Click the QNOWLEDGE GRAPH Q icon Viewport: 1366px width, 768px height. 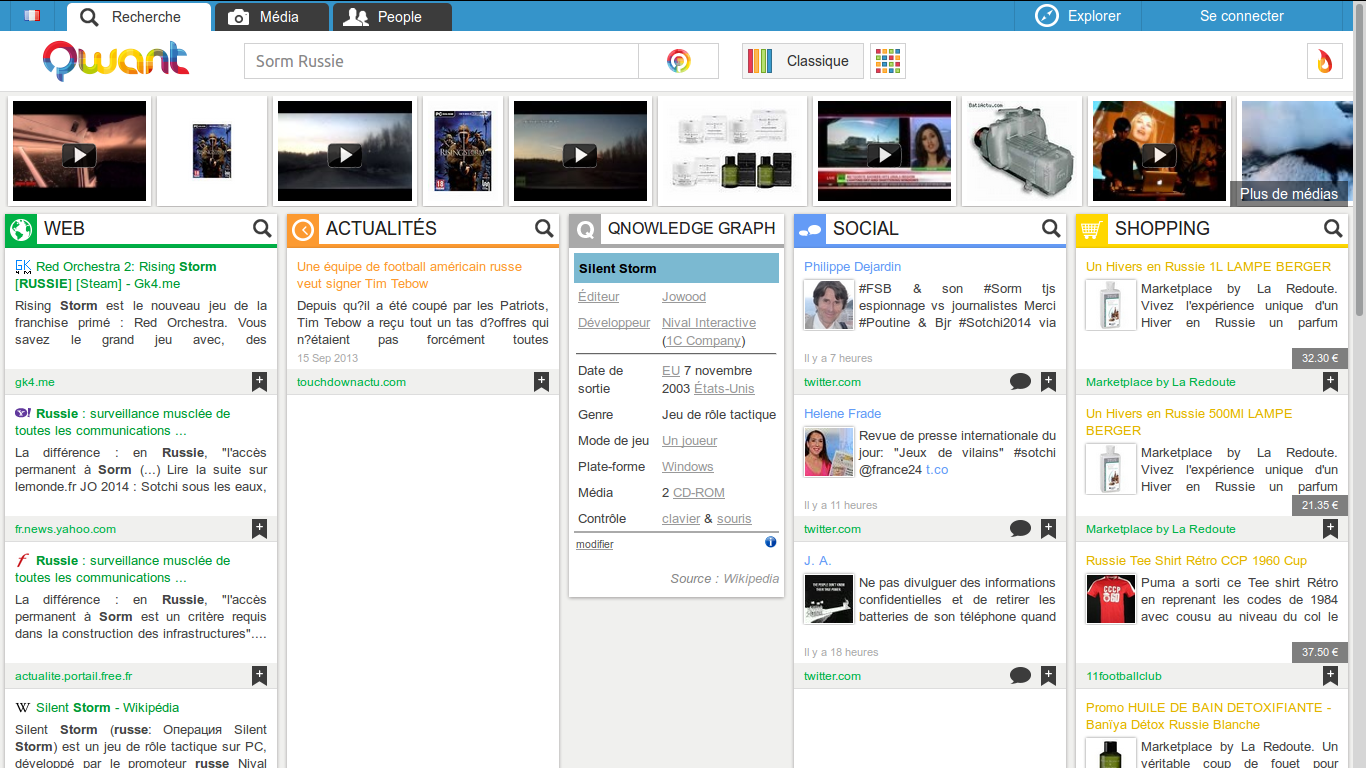[x=585, y=229]
